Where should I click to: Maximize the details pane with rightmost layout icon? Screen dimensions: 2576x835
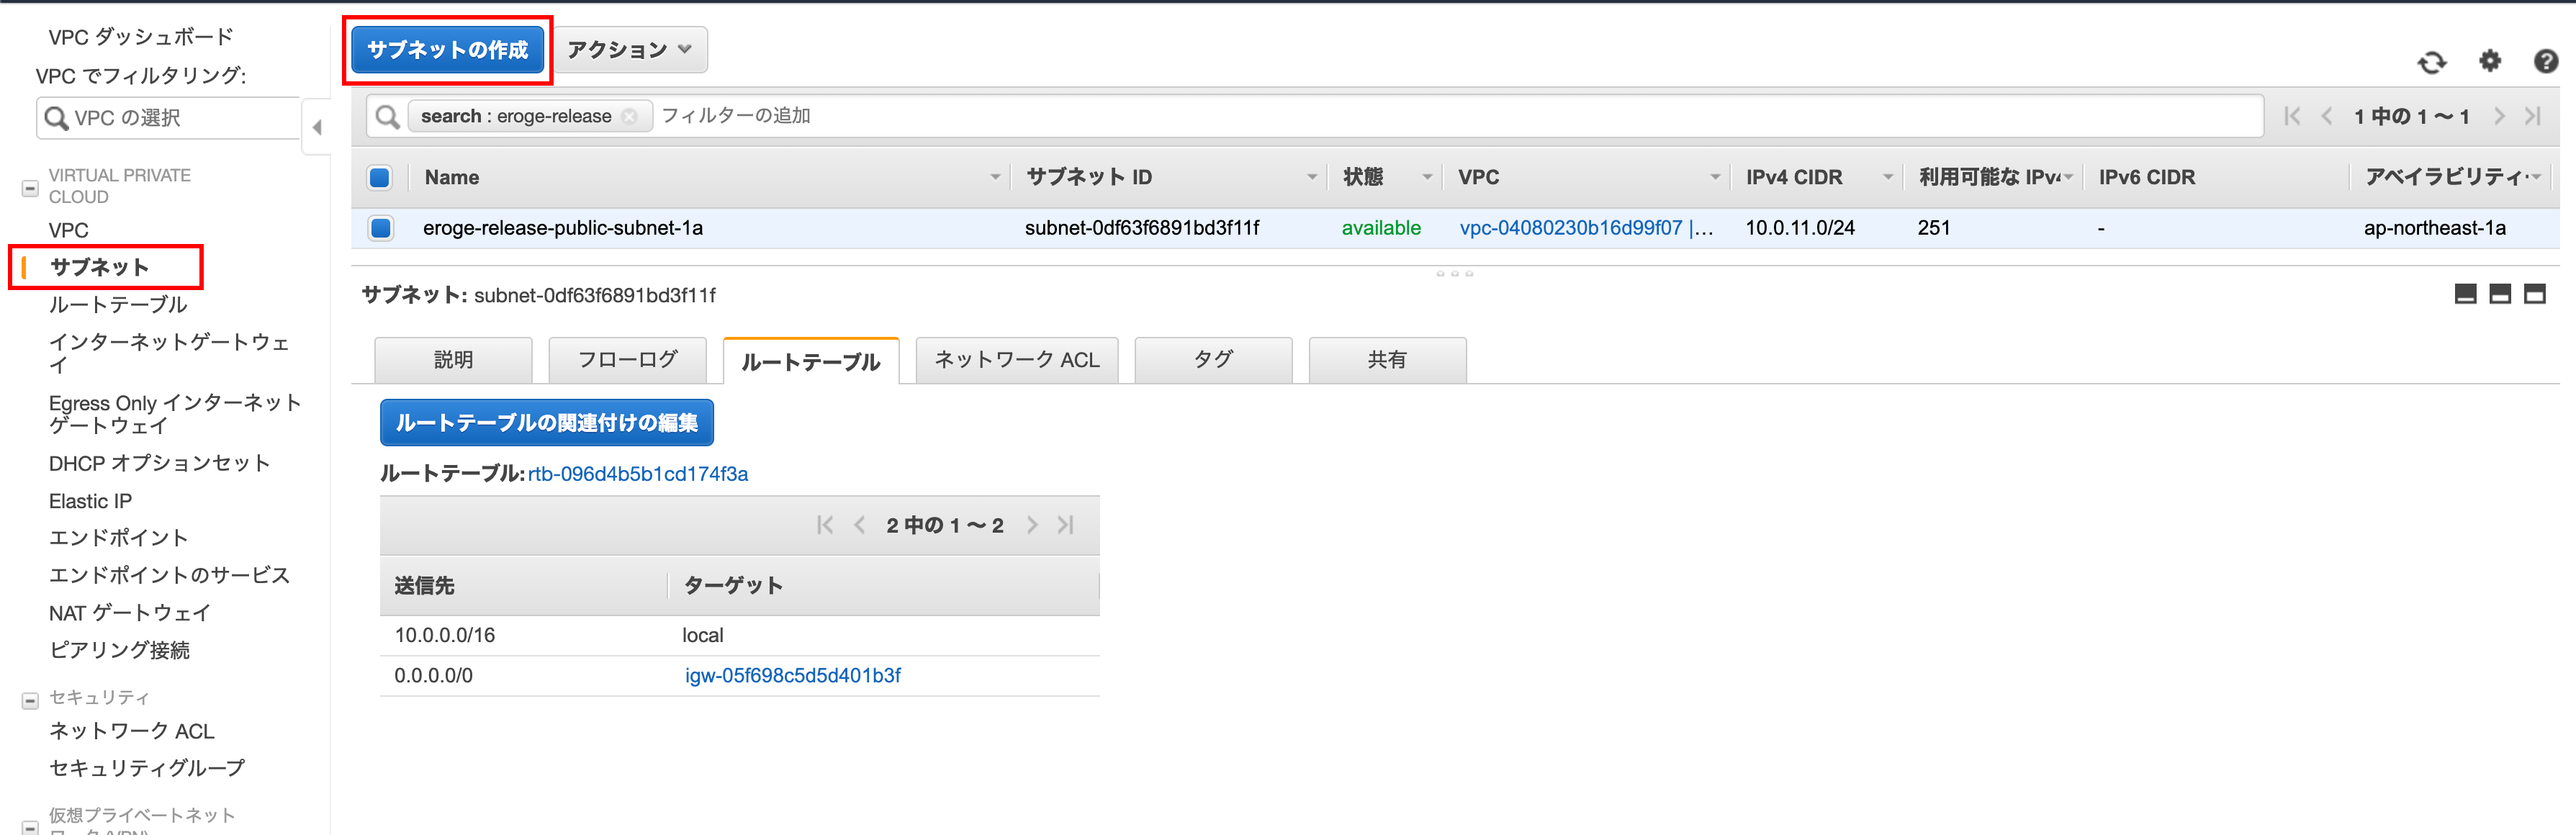point(2534,294)
